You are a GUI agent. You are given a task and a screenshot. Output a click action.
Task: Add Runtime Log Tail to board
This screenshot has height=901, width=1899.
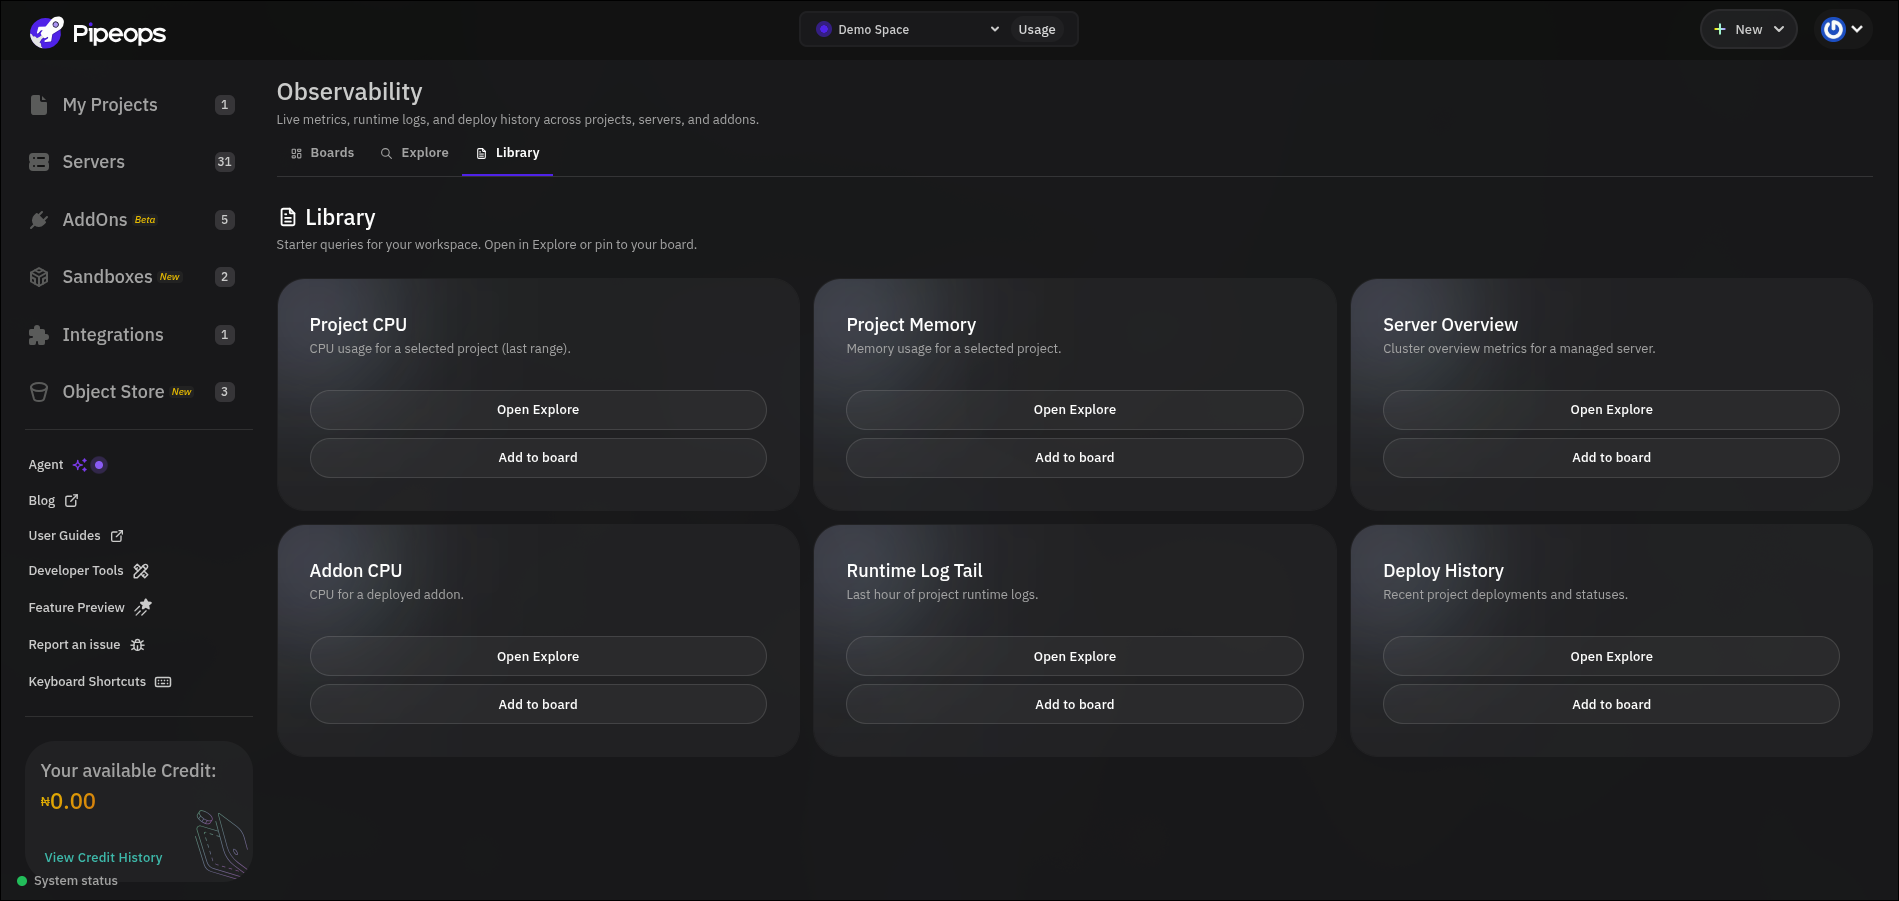click(x=1075, y=705)
